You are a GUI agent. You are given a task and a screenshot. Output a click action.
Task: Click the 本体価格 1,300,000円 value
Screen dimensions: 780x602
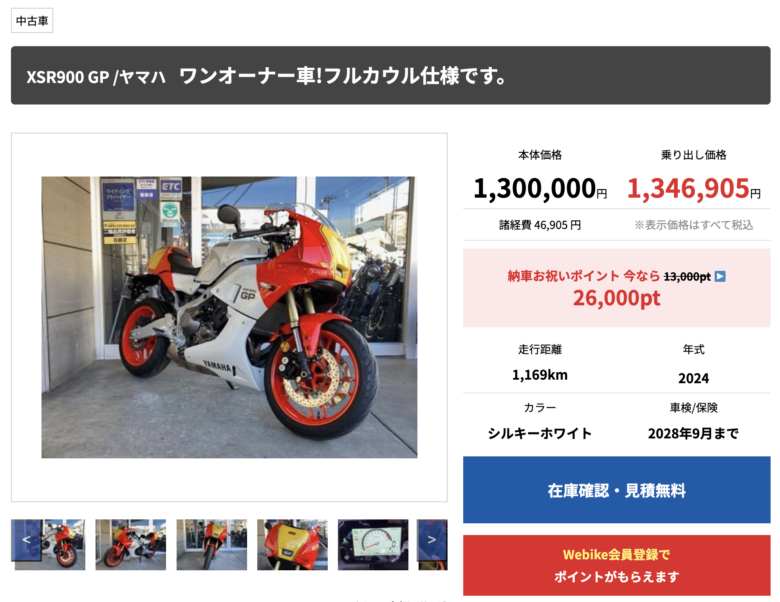coord(540,189)
